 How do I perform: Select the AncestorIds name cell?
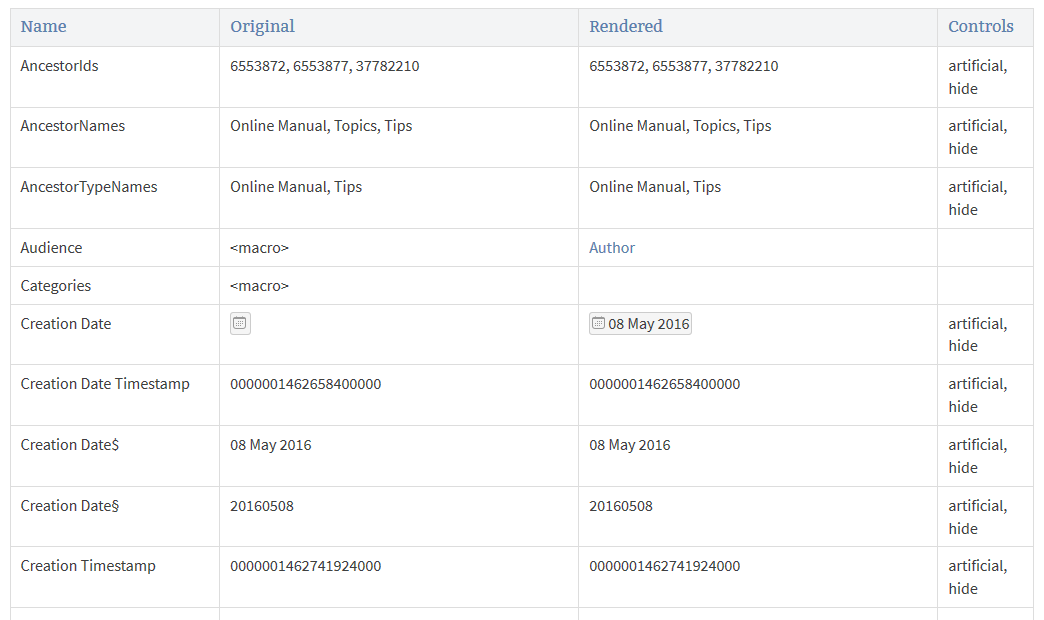point(60,66)
